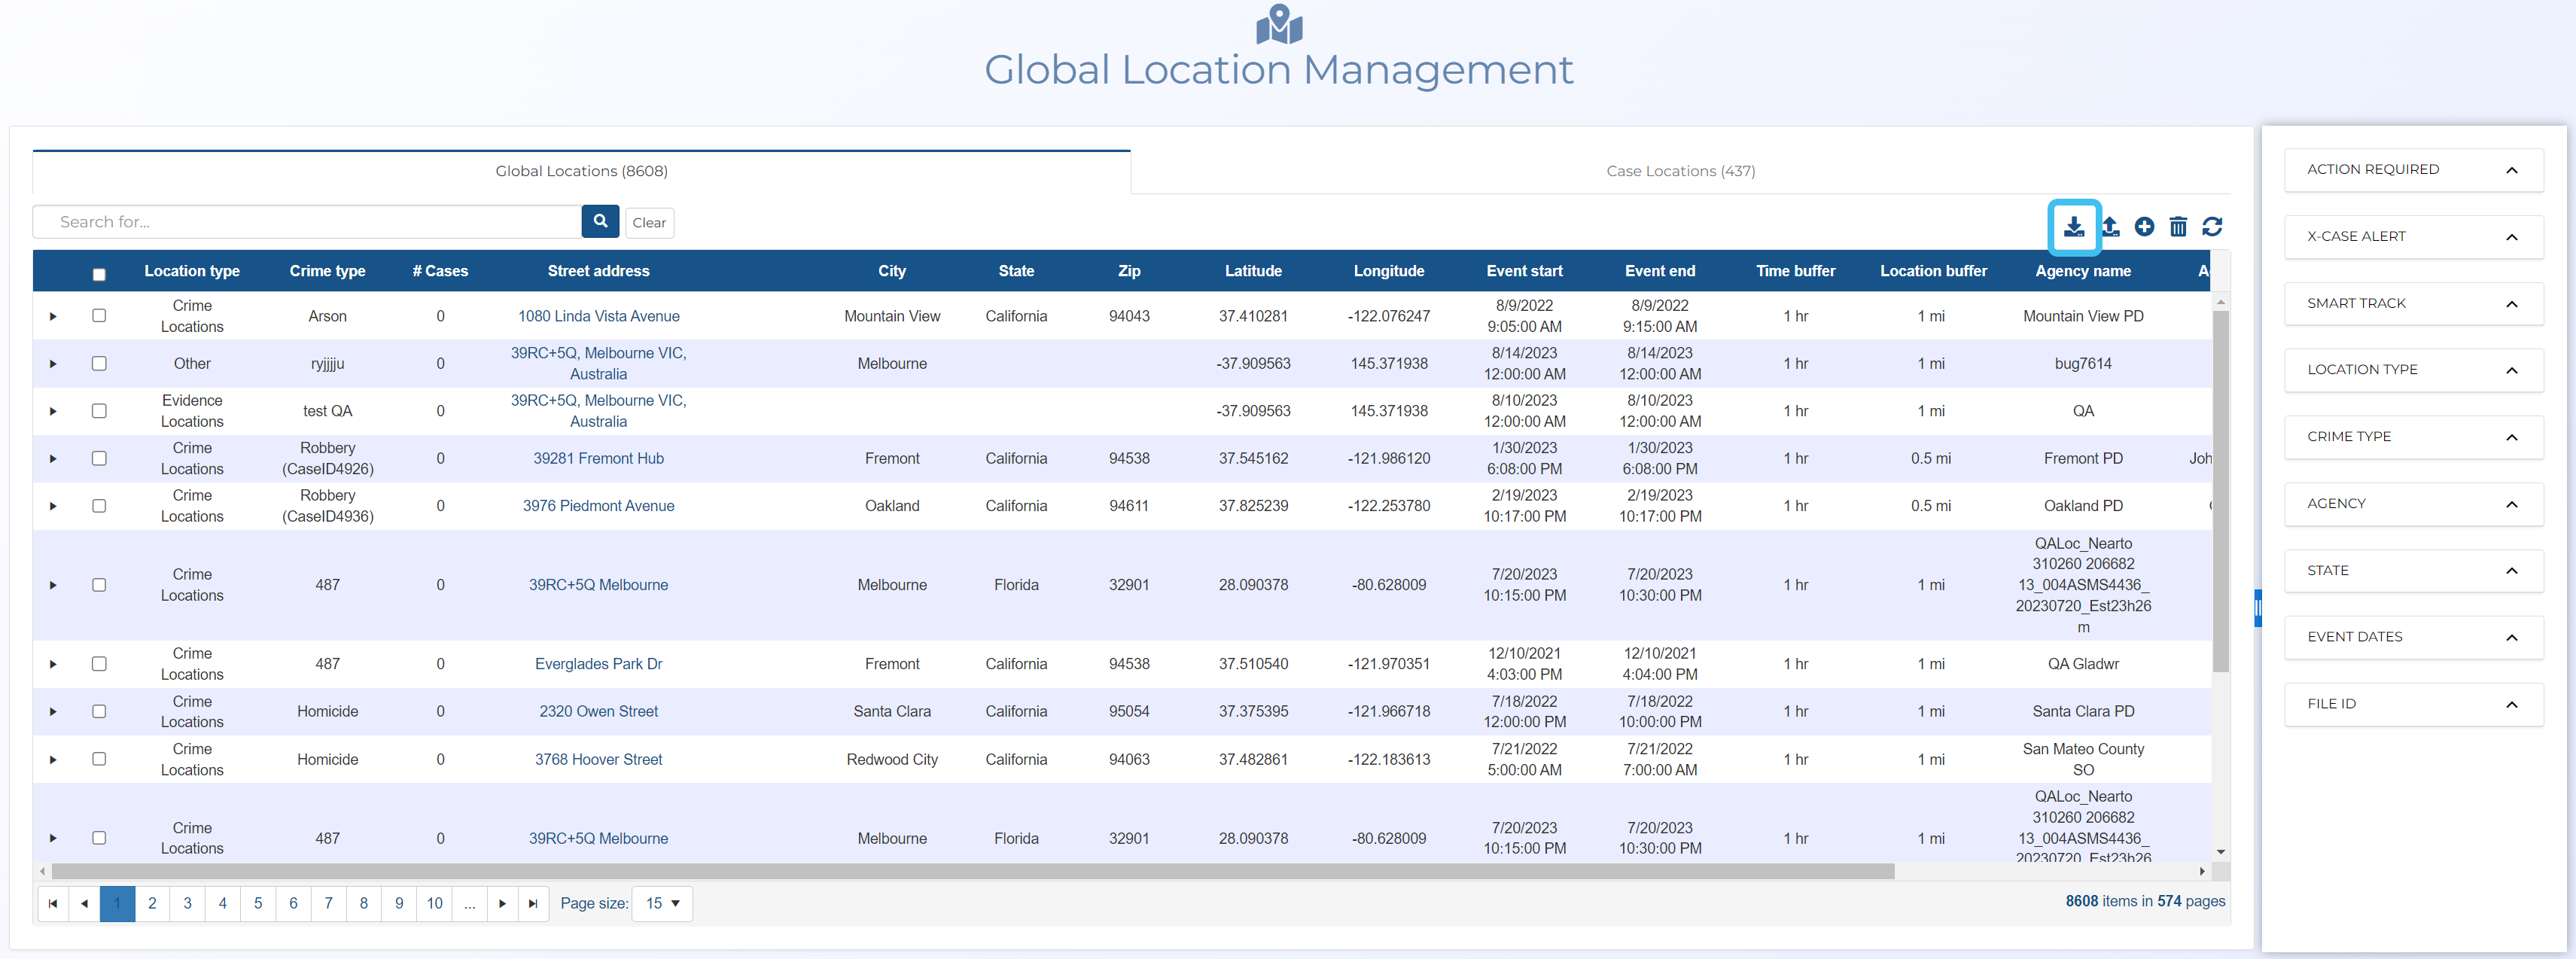Click the trash delete icon
This screenshot has height=959, width=2576.
pyautogui.click(x=2178, y=227)
